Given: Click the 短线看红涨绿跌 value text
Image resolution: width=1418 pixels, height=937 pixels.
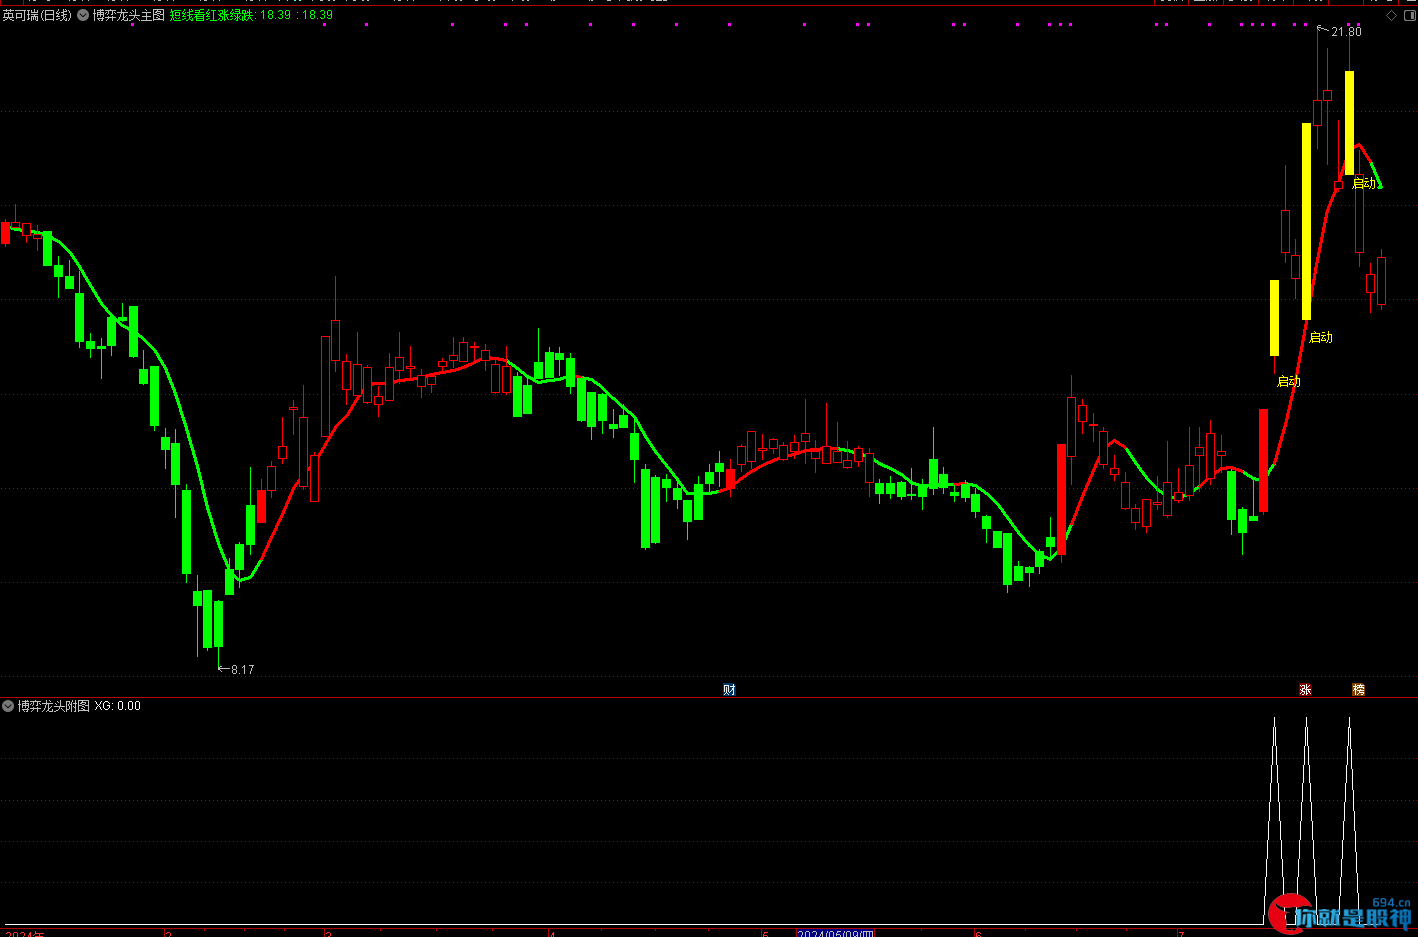Looking at the screenshot, I should coord(251,15).
